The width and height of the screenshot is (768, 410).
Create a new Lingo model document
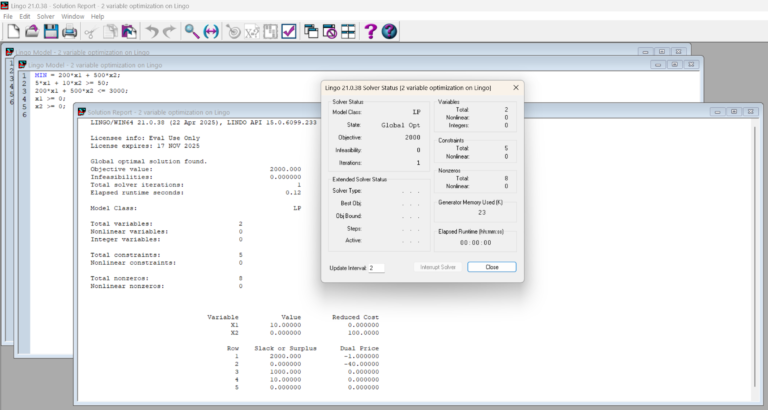coord(12,32)
